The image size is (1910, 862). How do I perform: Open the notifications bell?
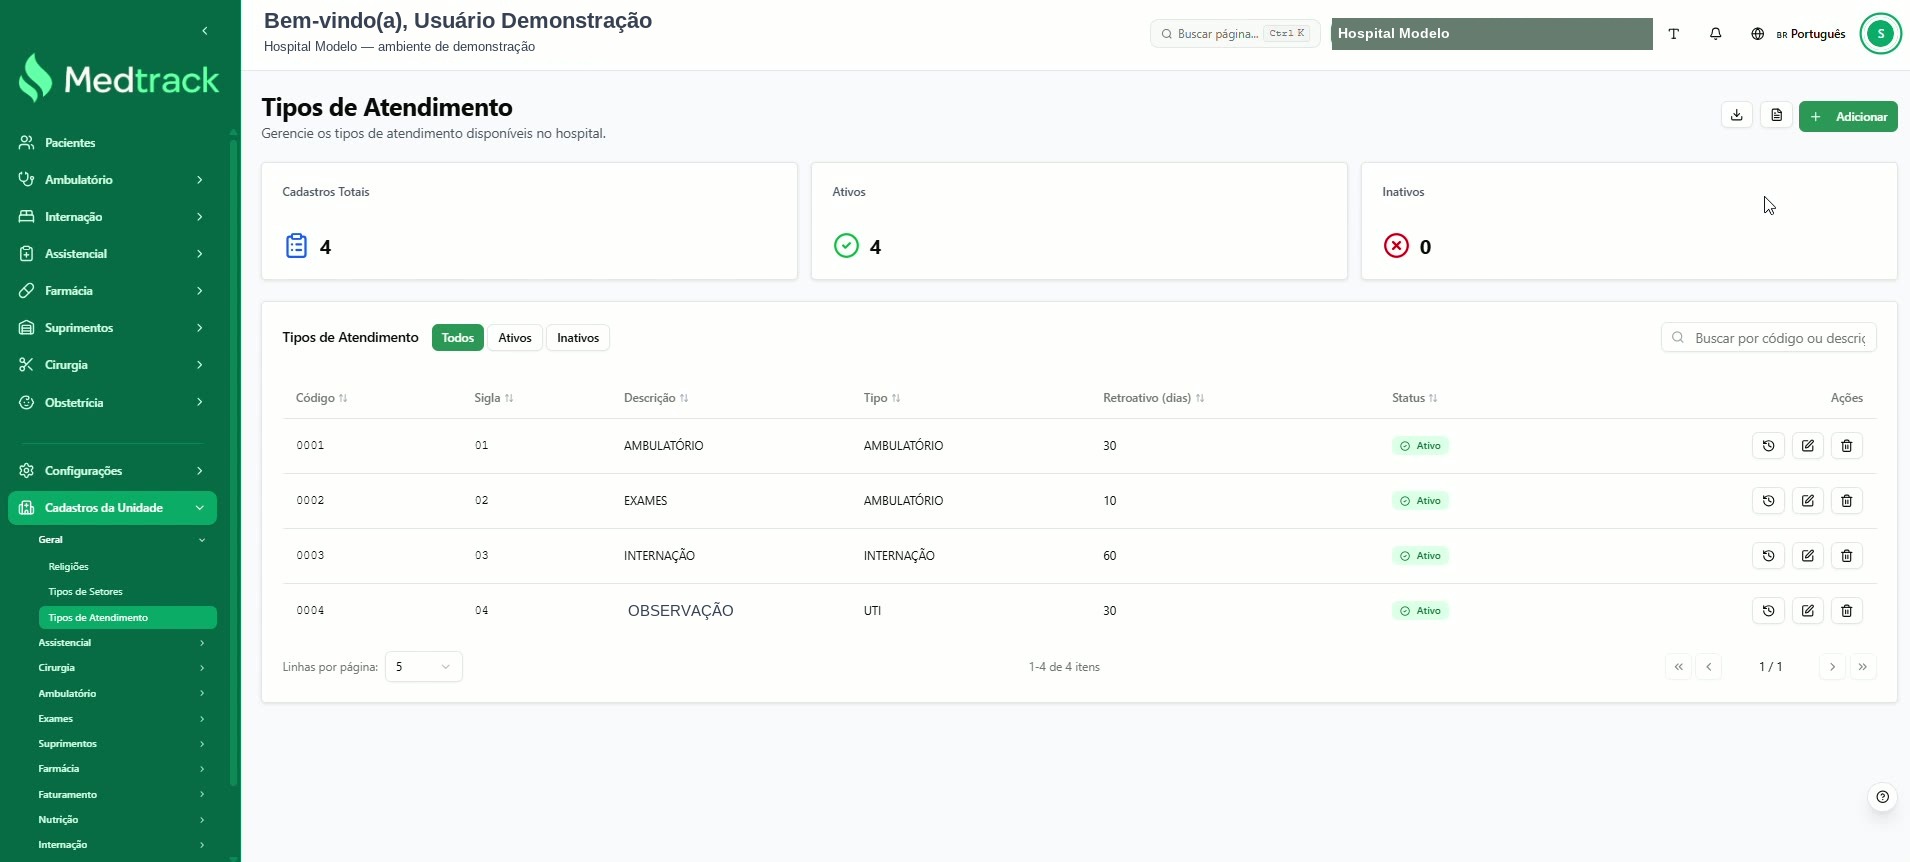coord(1716,34)
